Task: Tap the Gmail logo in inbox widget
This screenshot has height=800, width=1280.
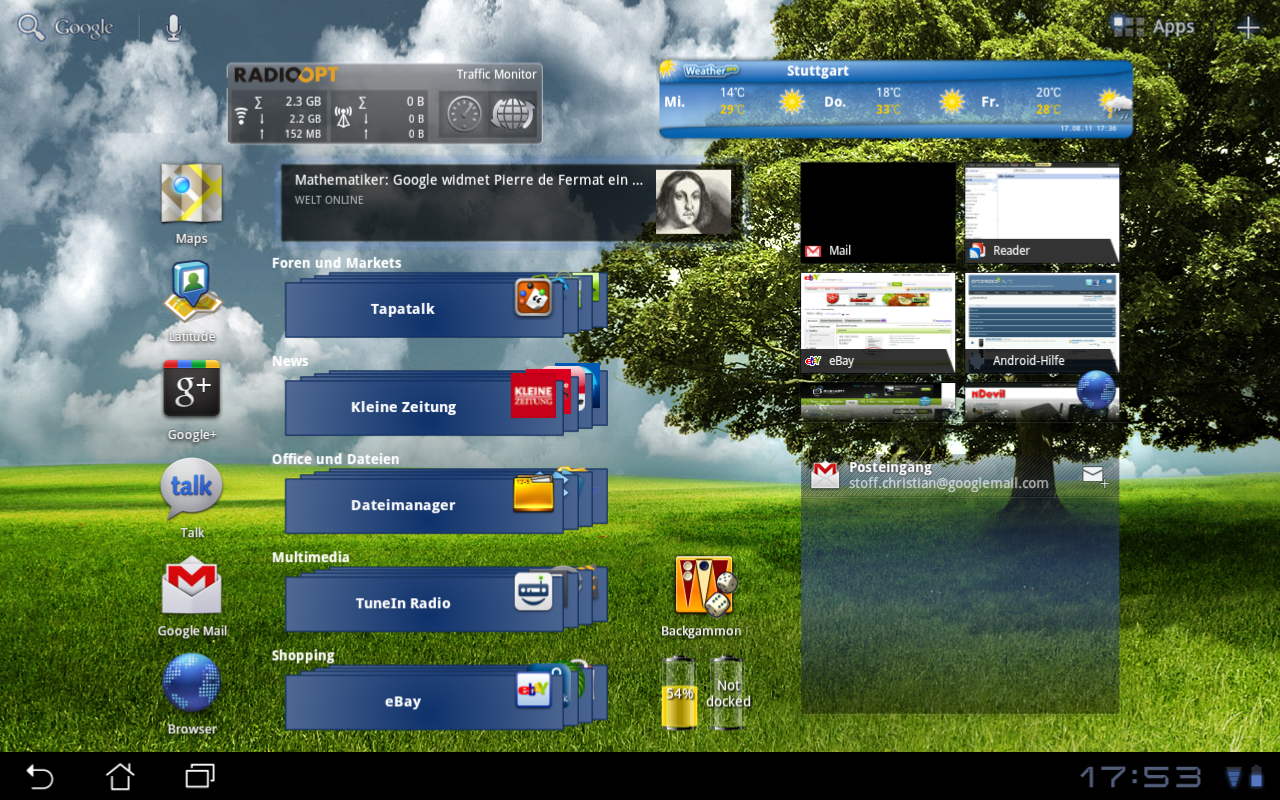Action: pos(825,475)
